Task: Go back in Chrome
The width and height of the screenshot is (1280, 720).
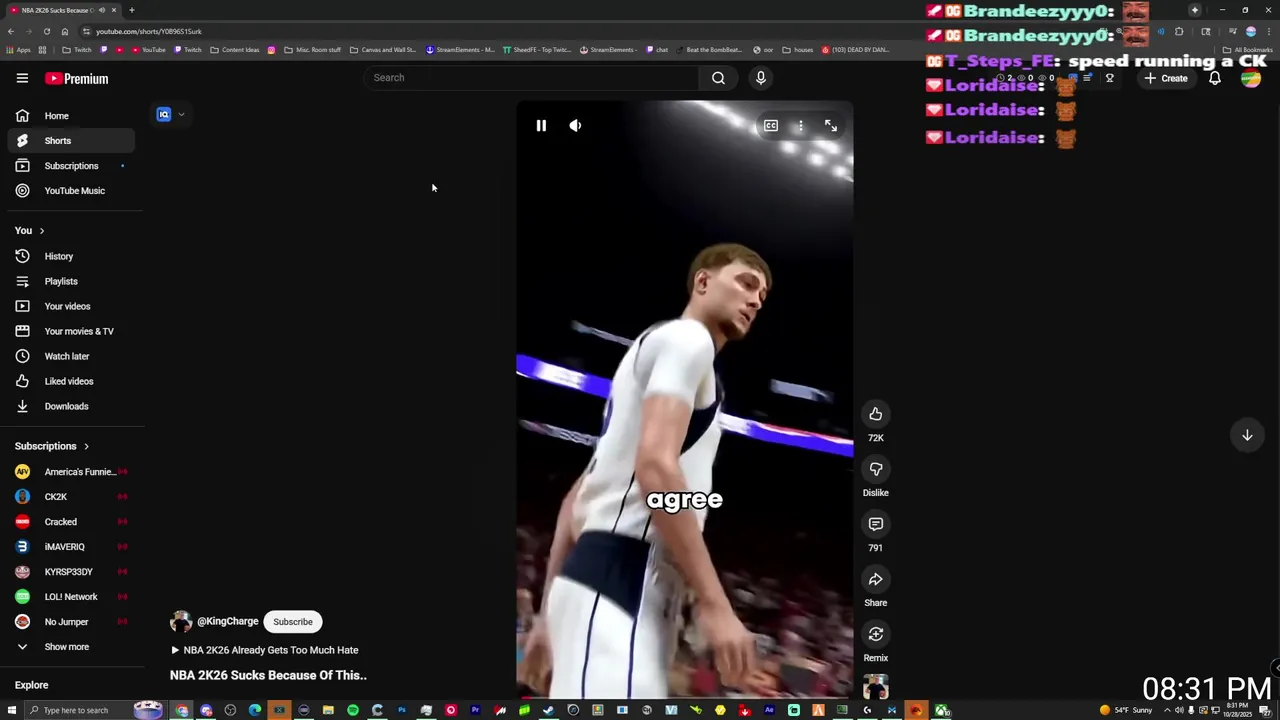Action: 11,31
